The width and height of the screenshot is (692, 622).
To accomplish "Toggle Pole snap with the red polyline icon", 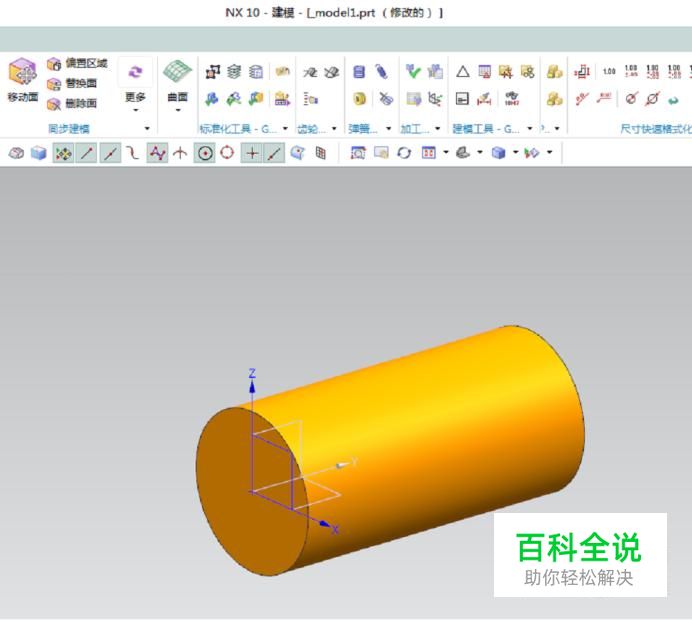I will tap(158, 153).
